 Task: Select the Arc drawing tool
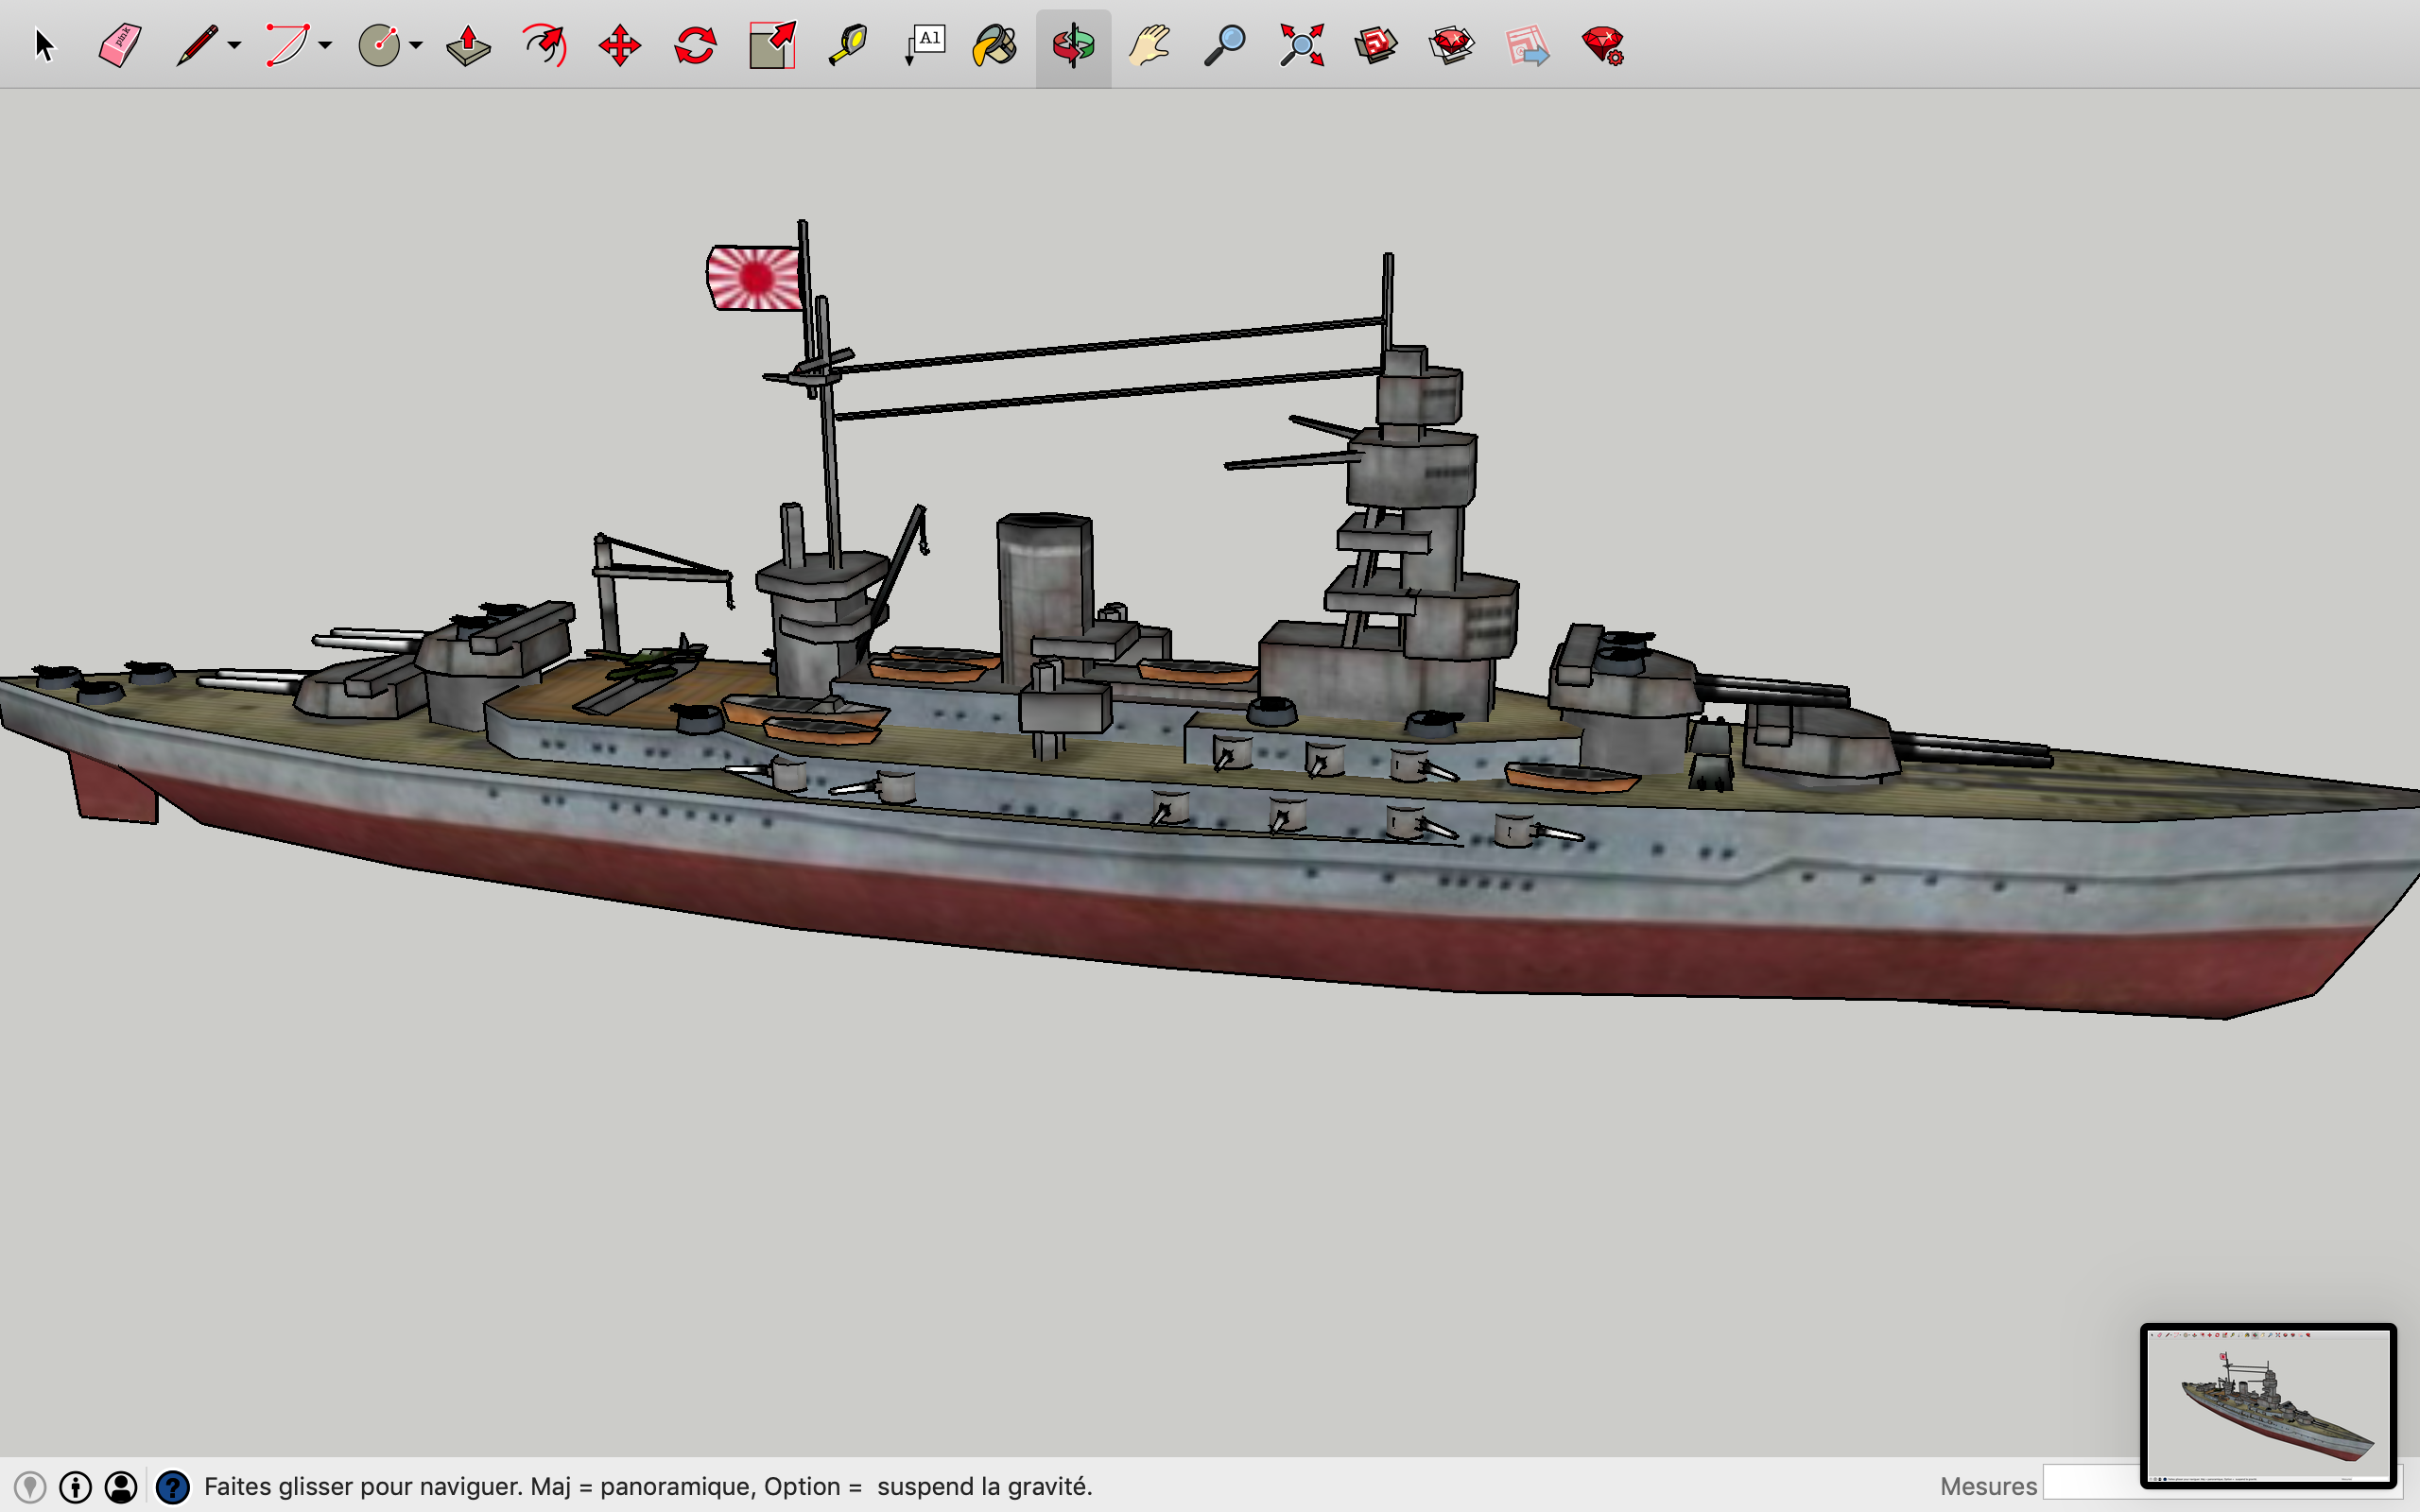[x=287, y=46]
